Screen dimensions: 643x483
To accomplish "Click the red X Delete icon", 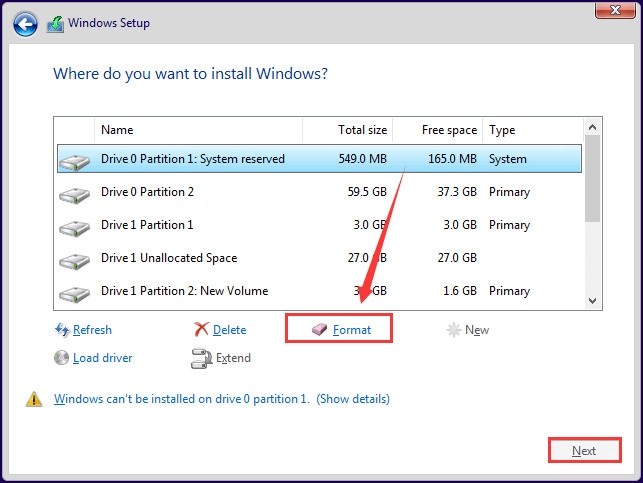I will [x=201, y=329].
